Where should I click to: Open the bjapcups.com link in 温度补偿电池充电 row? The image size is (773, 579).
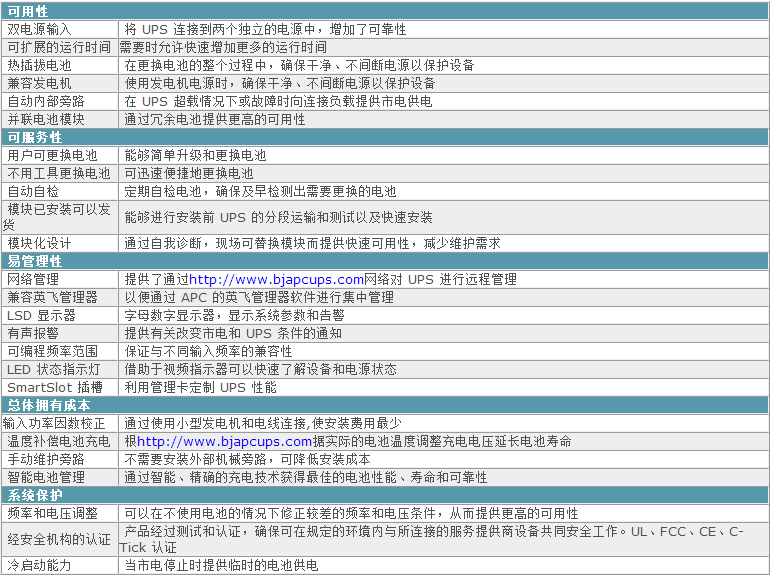(224, 441)
